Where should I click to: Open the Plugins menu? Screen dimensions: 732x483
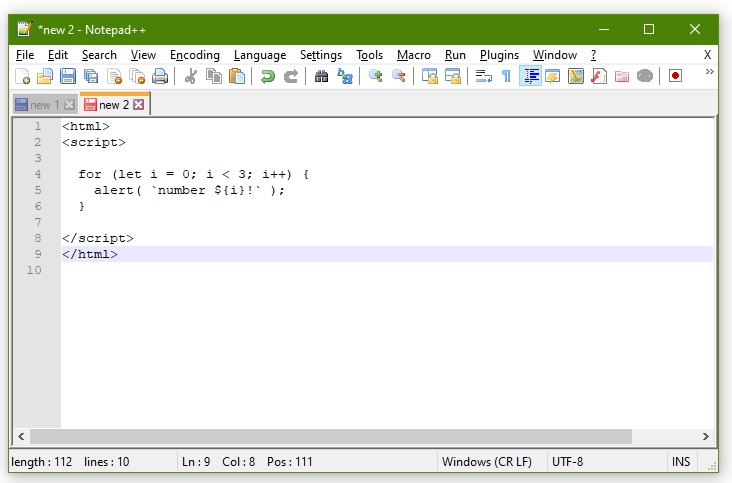click(x=499, y=55)
